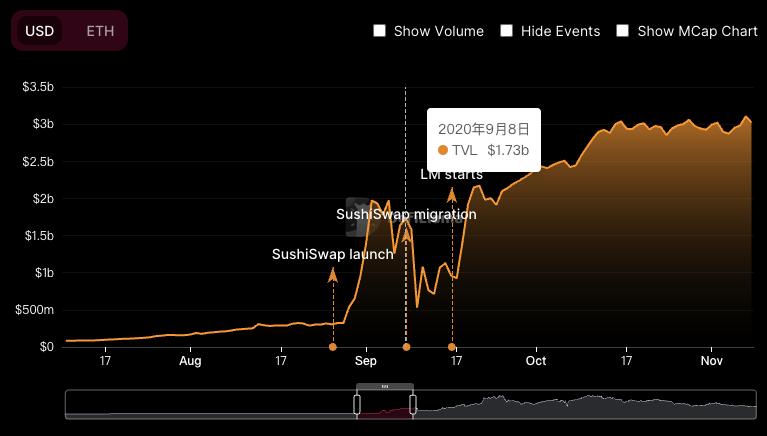Click the SushiSwap launch arrow head
767x436 pixels.
click(333, 273)
